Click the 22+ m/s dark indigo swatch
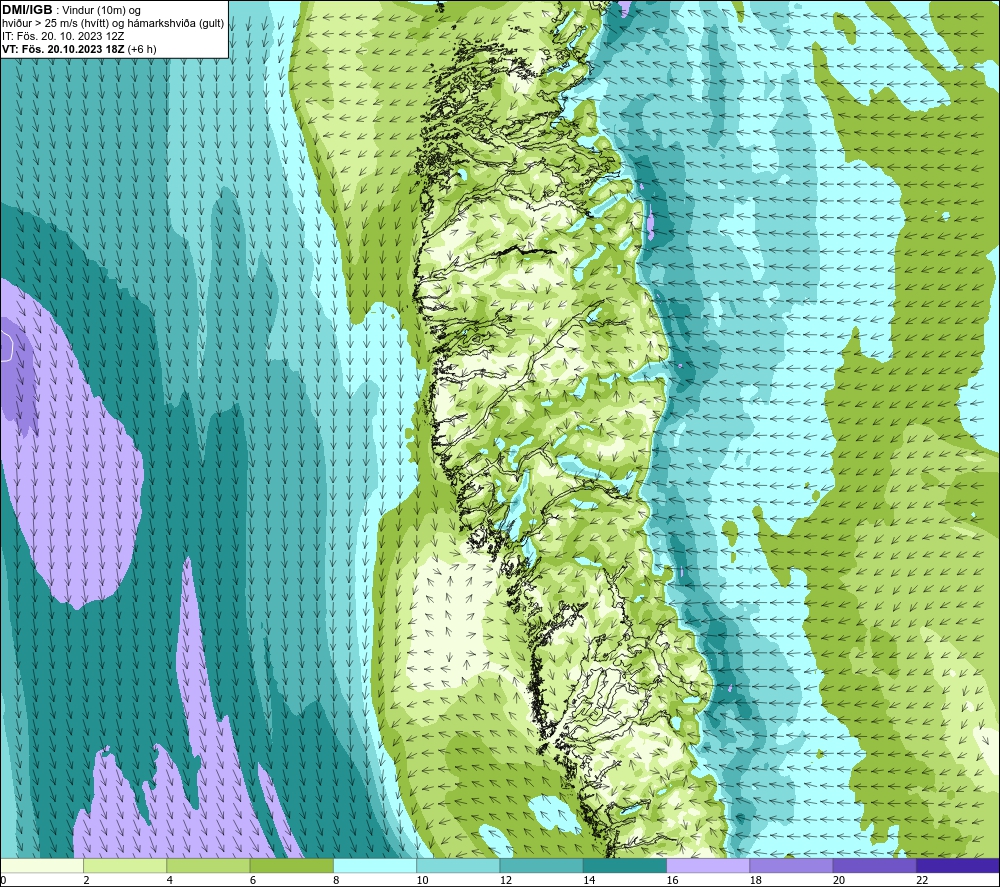The image size is (1000, 887). [958, 865]
